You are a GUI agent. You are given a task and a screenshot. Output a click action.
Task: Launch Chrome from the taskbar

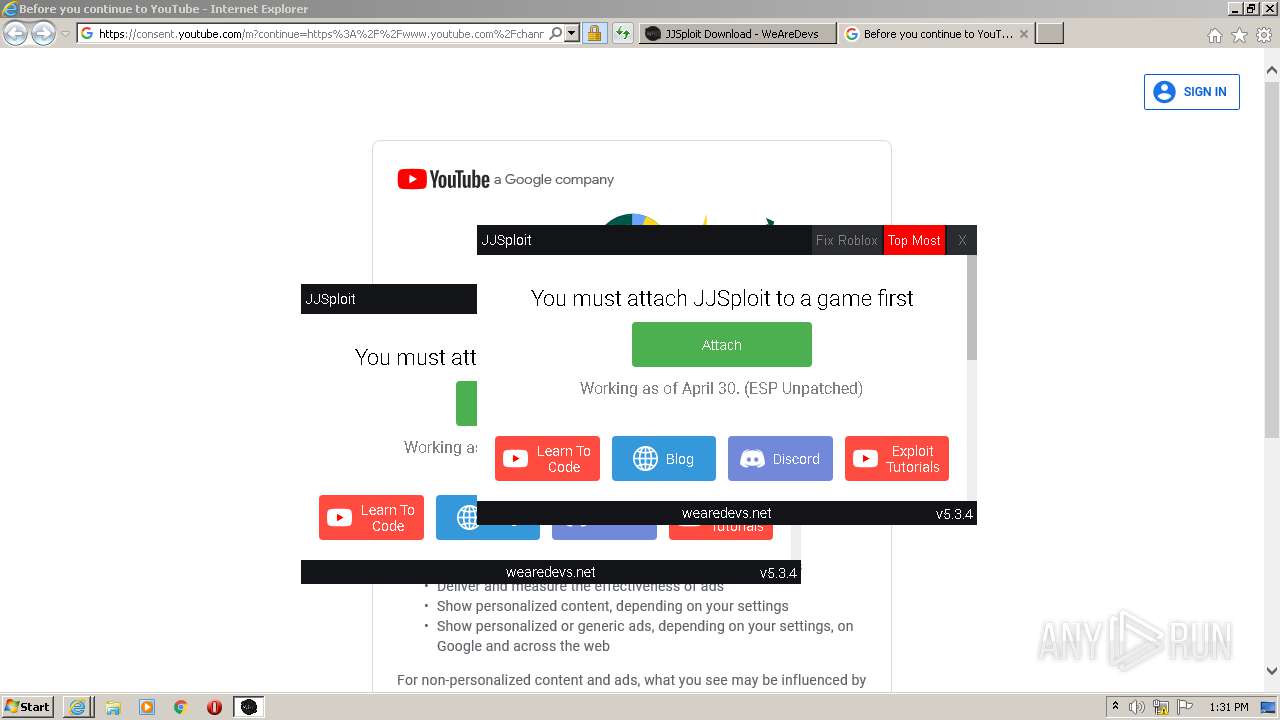pos(181,707)
